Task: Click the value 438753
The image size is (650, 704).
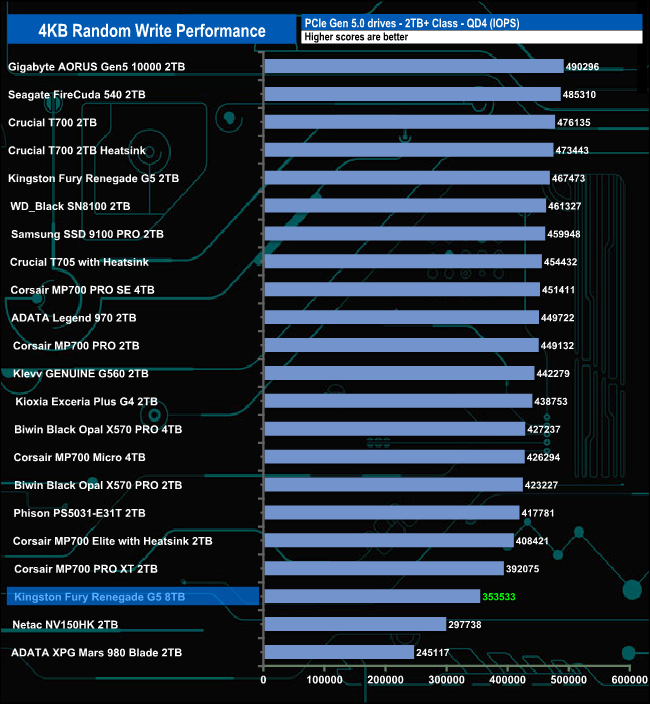Action: coord(551,401)
